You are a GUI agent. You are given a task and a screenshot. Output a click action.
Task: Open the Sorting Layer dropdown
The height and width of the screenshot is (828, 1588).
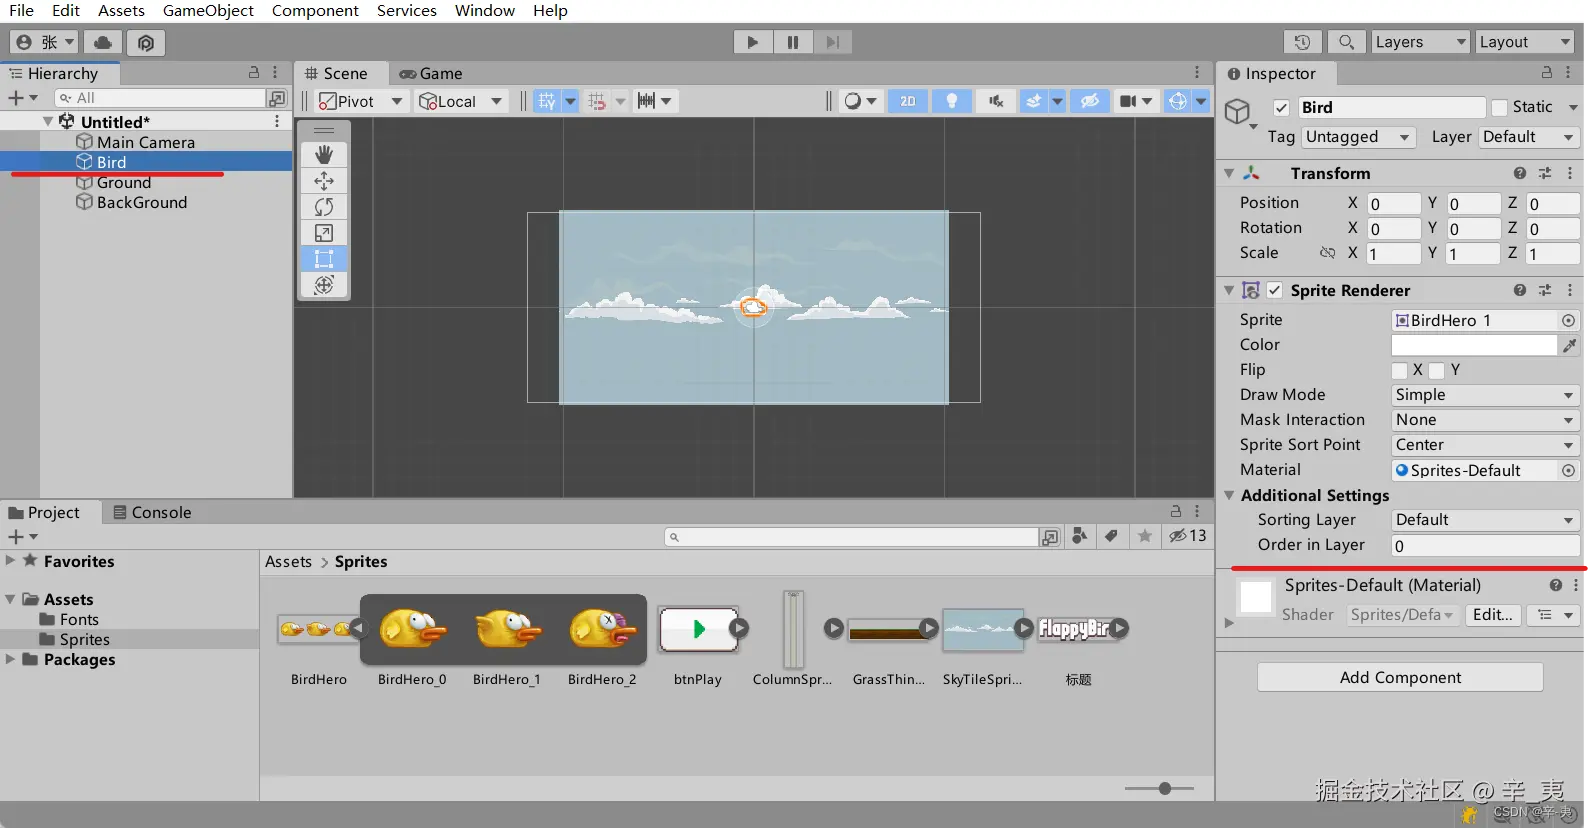click(x=1484, y=520)
